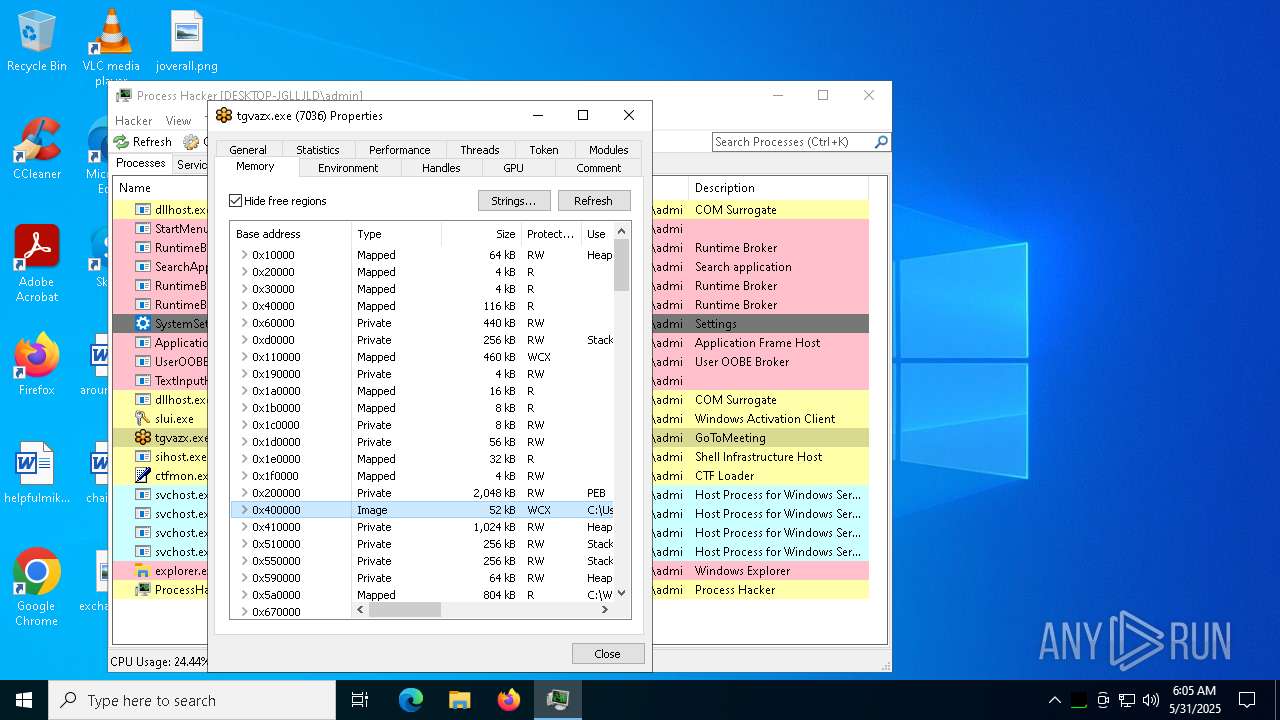Sort memory list by Type column
Image resolution: width=1280 pixels, height=720 pixels.
396,234
